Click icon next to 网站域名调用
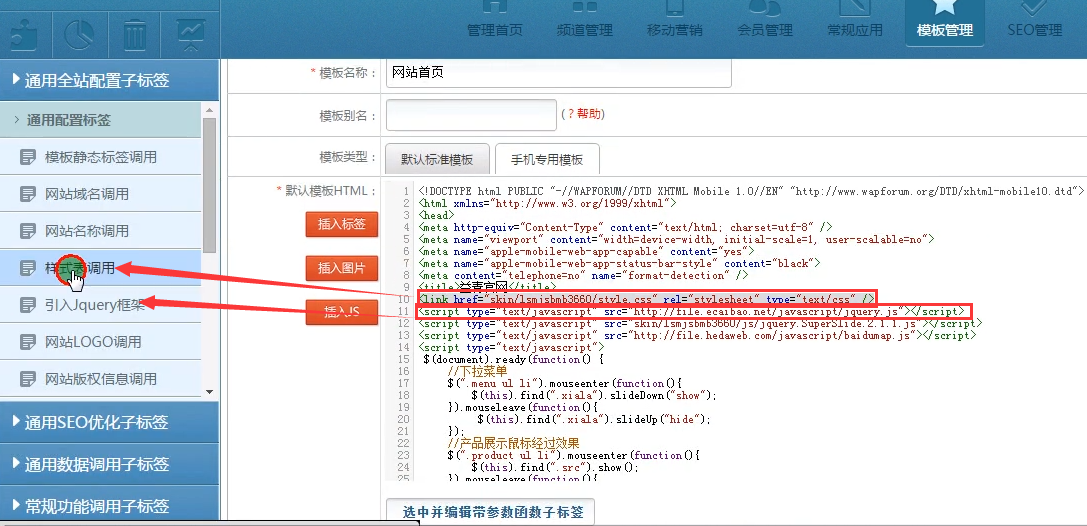The width and height of the screenshot is (1087, 526). (x=28, y=194)
